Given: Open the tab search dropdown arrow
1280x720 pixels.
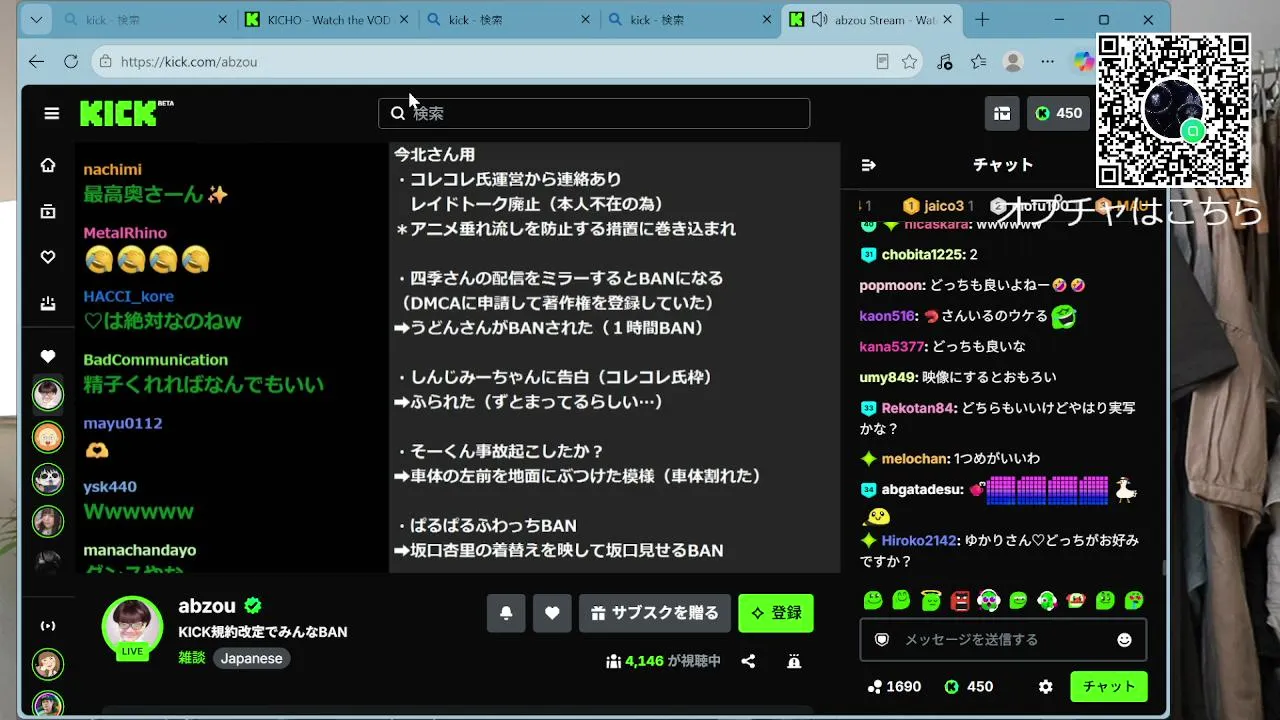Looking at the screenshot, I should 36,20.
